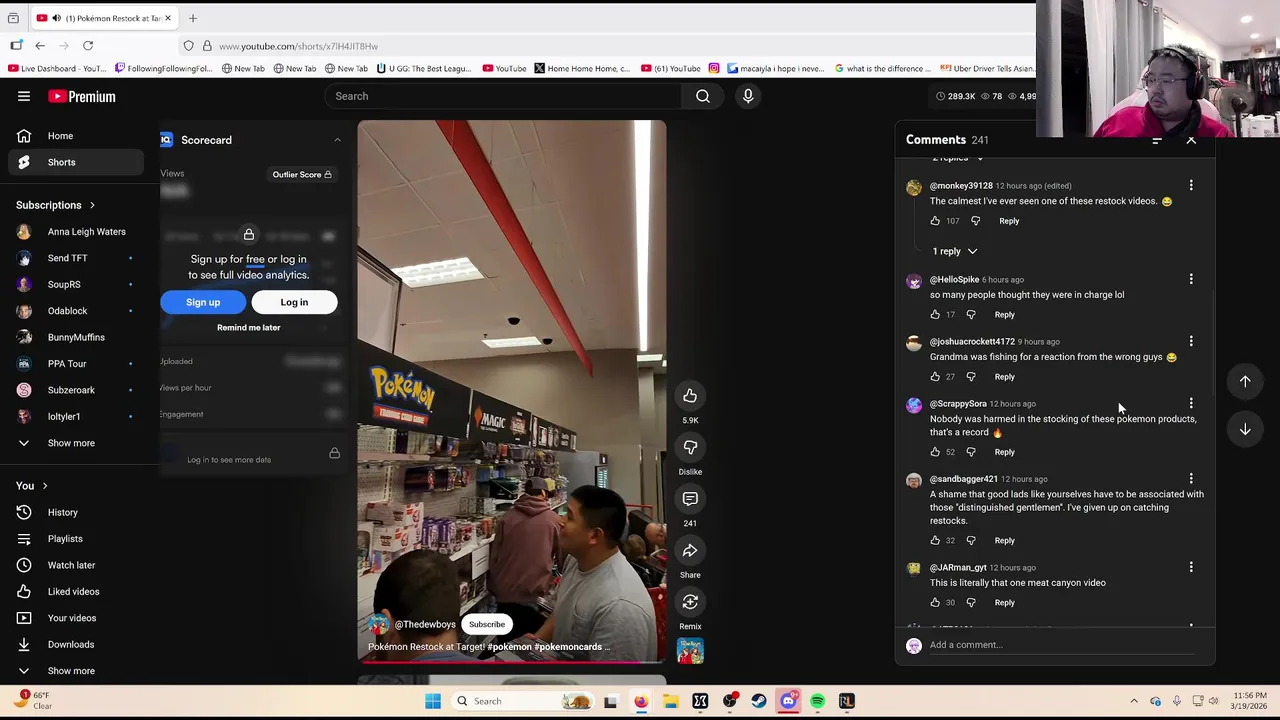Search with voice microphone icon
The image size is (1280, 720).
tap(748, 96)
